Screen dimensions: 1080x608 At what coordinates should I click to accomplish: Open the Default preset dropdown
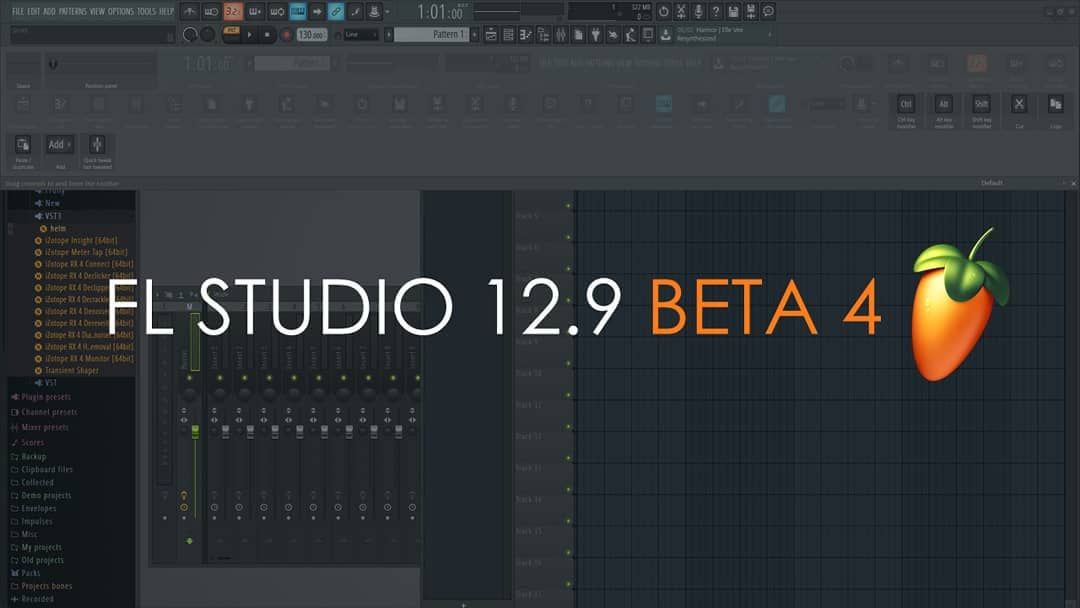click(x=992, y=183)
